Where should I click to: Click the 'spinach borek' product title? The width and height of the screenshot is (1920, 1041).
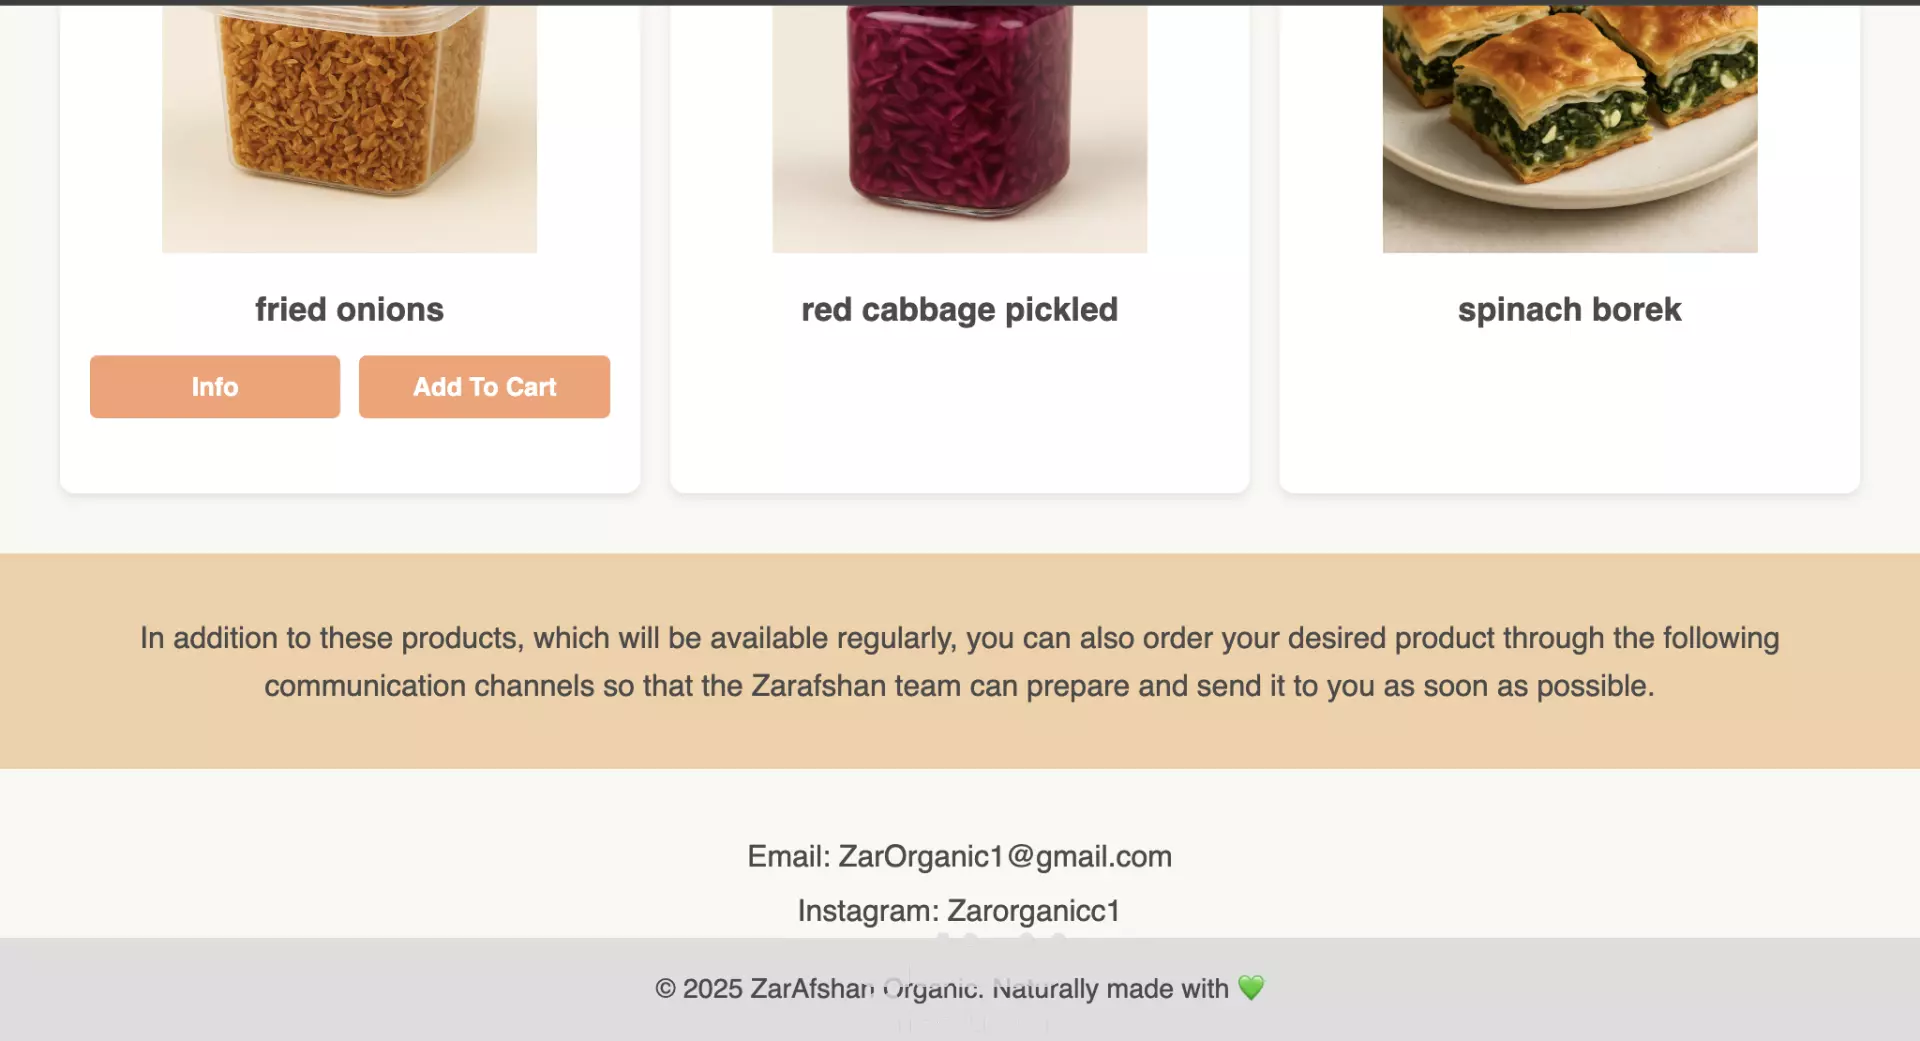(1570, 310)
